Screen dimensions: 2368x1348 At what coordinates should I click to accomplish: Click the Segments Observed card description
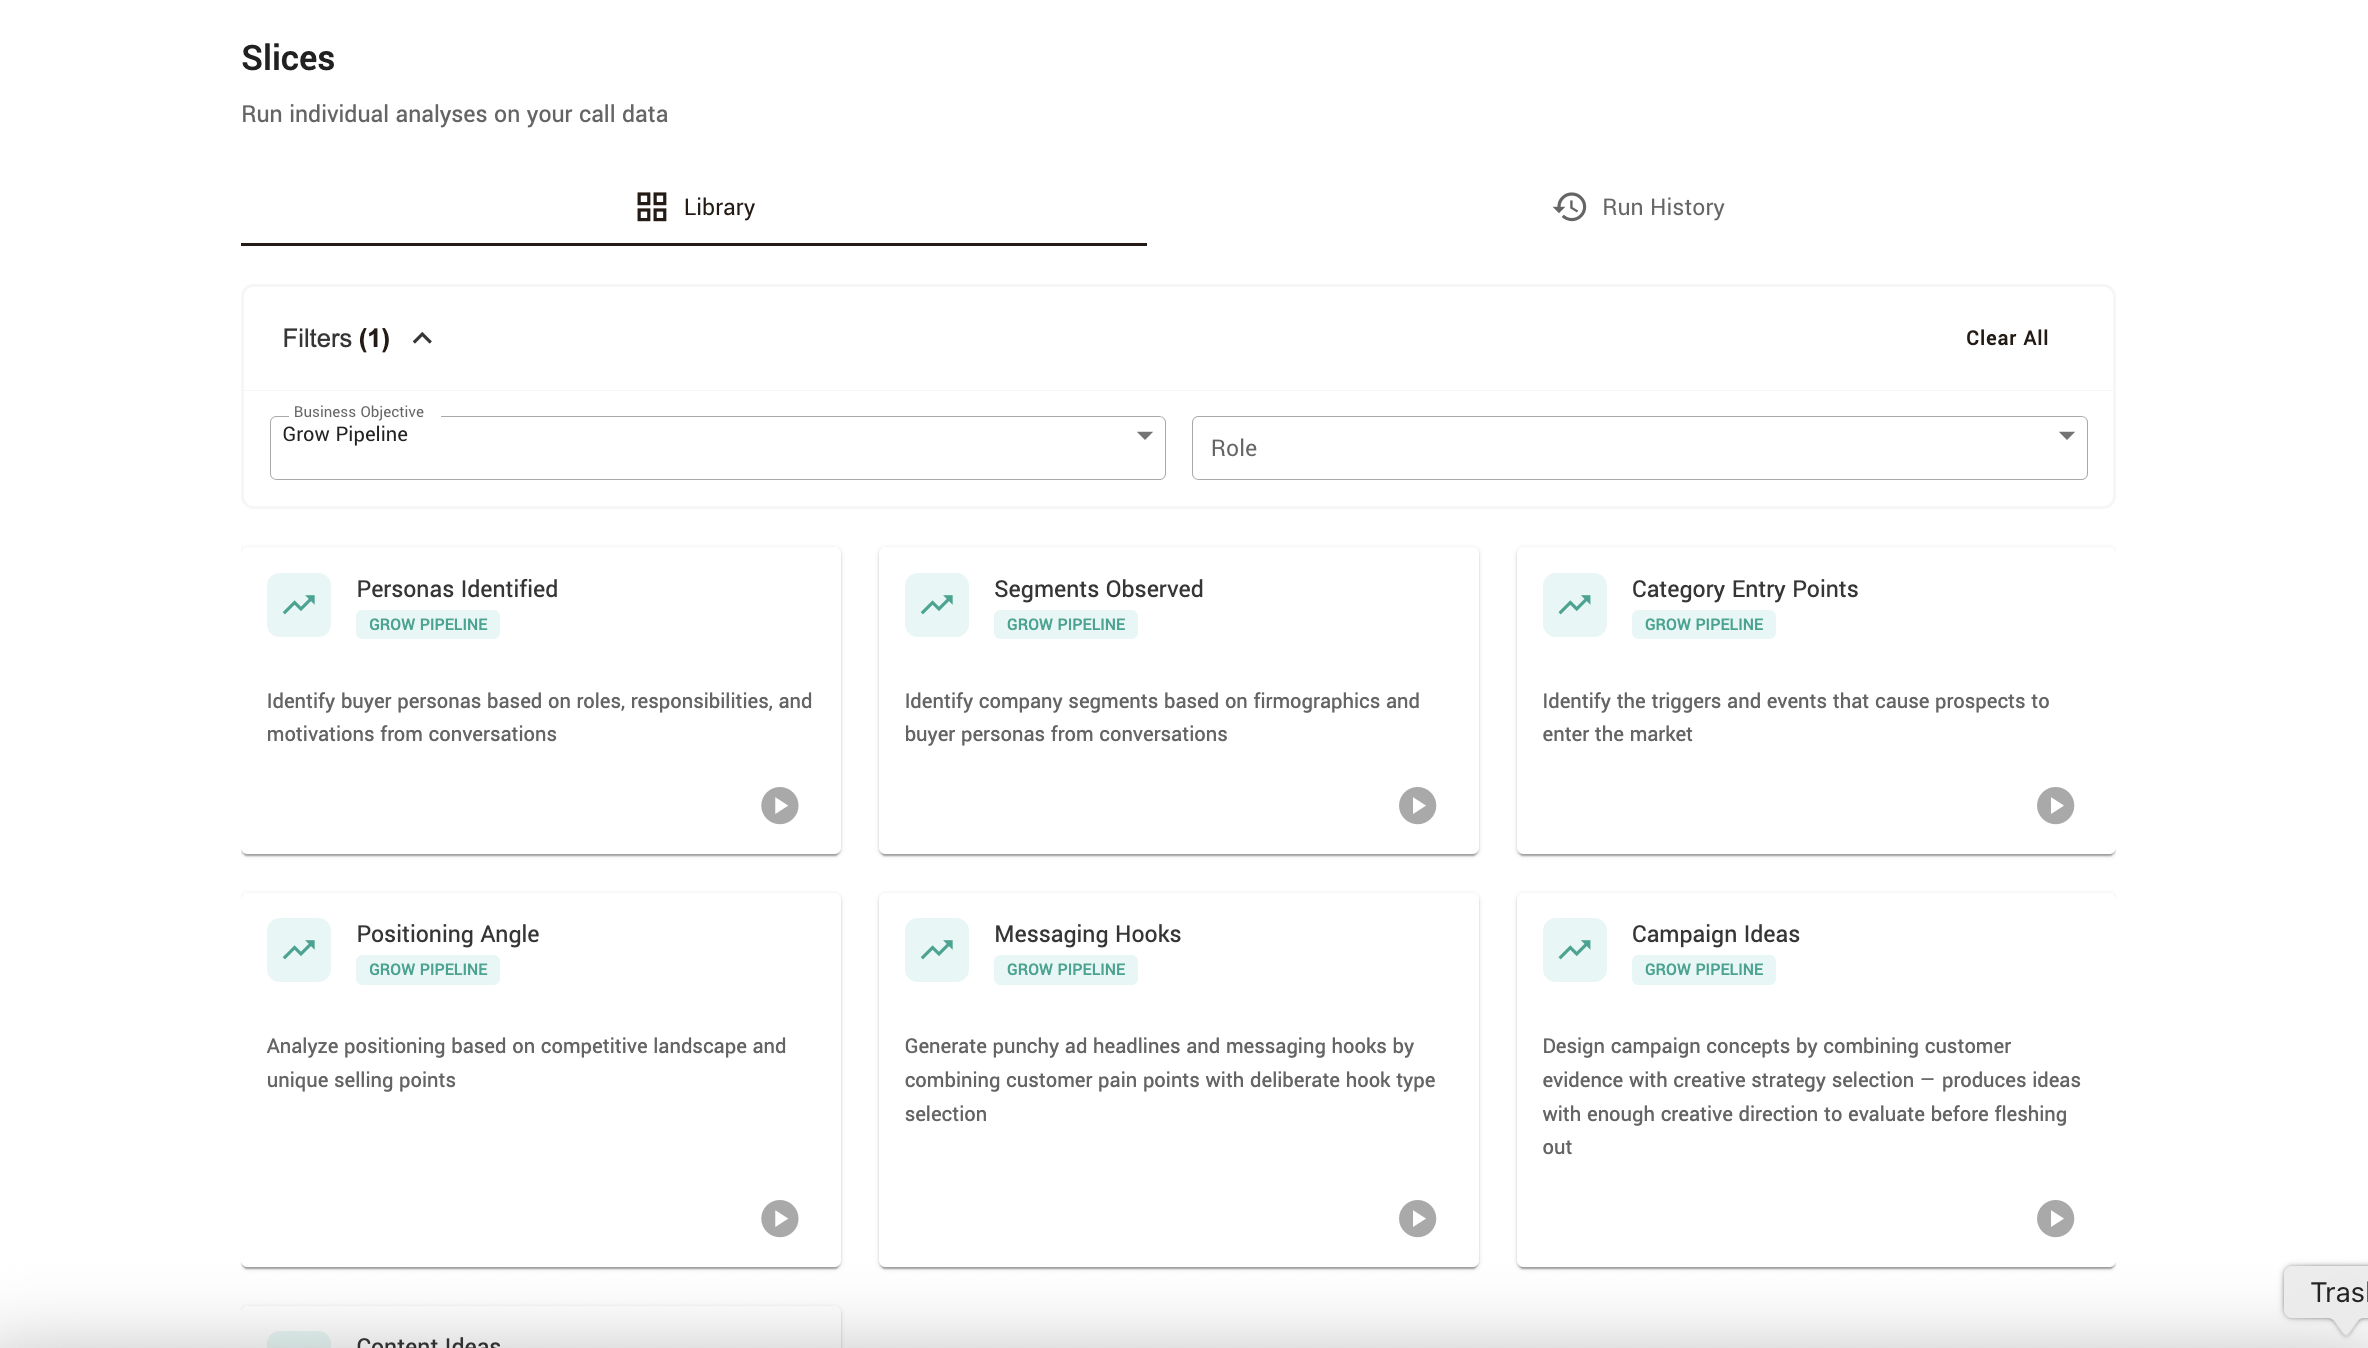pyautogui.click(x=1162, y=717)
